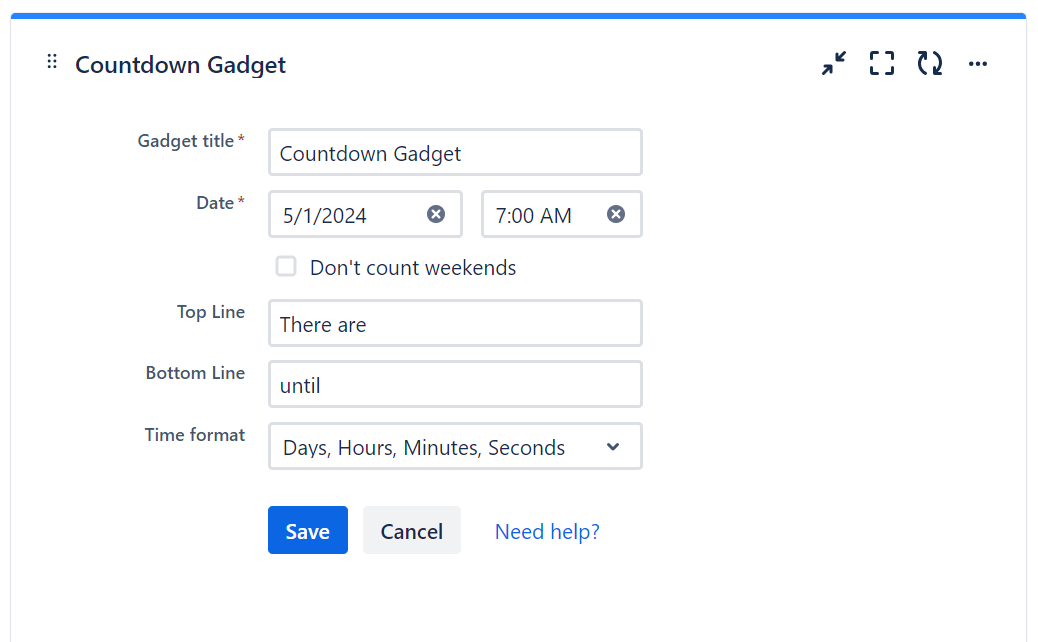Maximize the gadget to full screen

point(881,65)
